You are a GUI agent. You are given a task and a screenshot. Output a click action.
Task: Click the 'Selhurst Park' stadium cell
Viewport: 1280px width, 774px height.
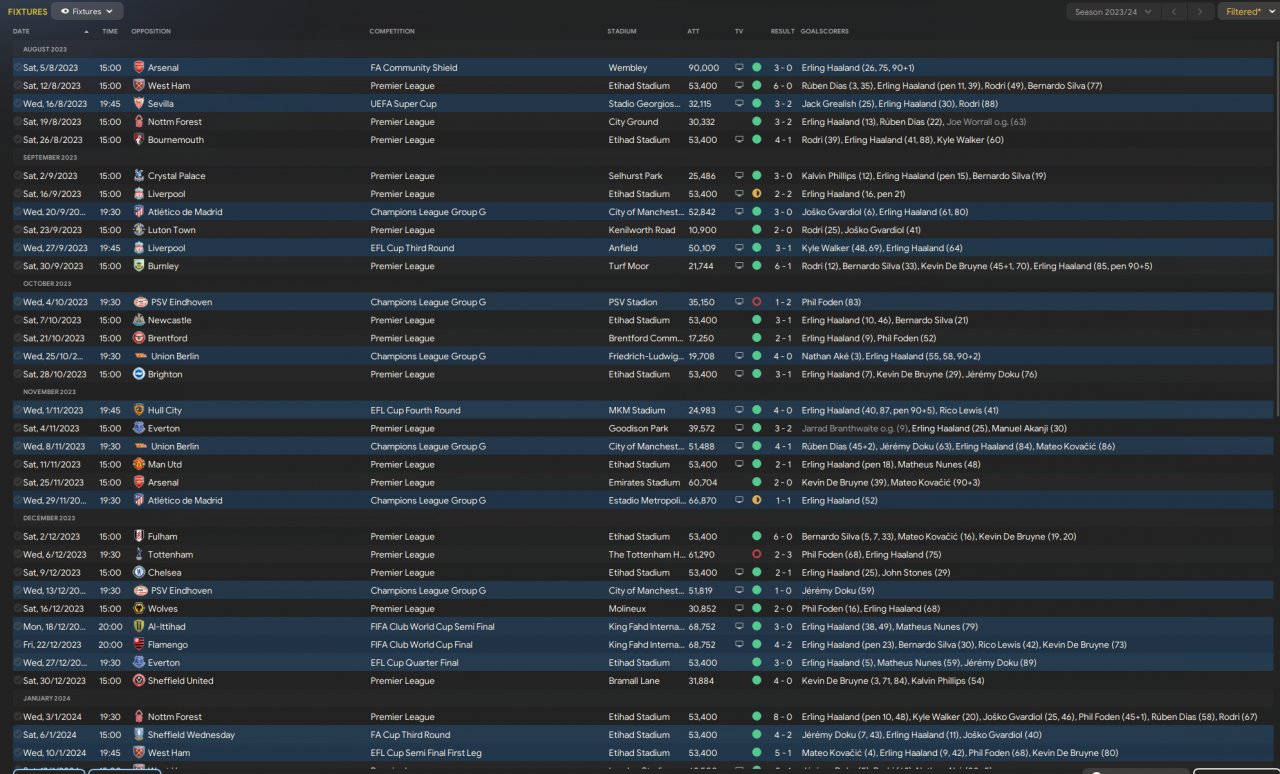point(635,176)
